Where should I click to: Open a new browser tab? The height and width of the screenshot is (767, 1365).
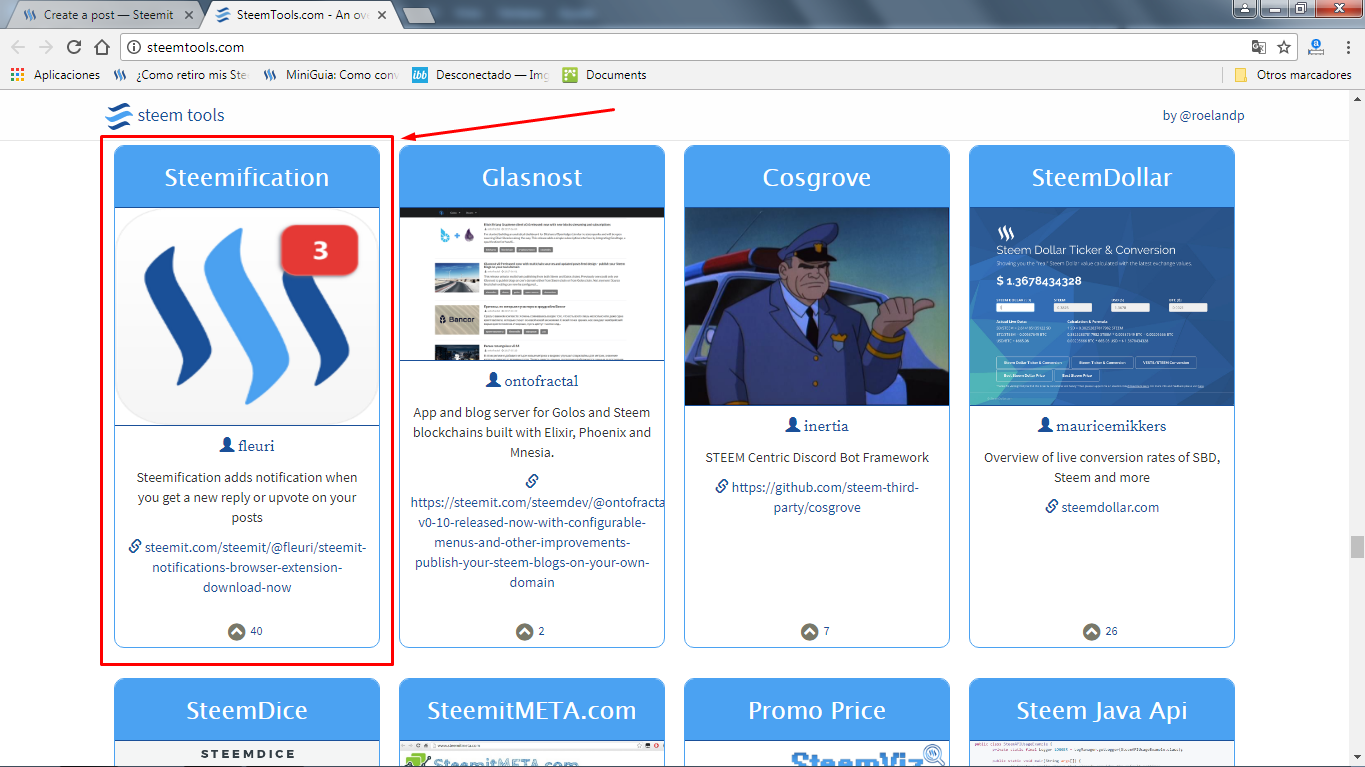(418, 15)
